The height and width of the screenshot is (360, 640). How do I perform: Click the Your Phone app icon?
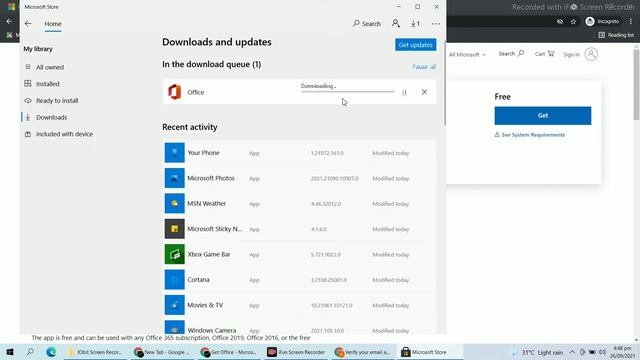click(175, 153)
